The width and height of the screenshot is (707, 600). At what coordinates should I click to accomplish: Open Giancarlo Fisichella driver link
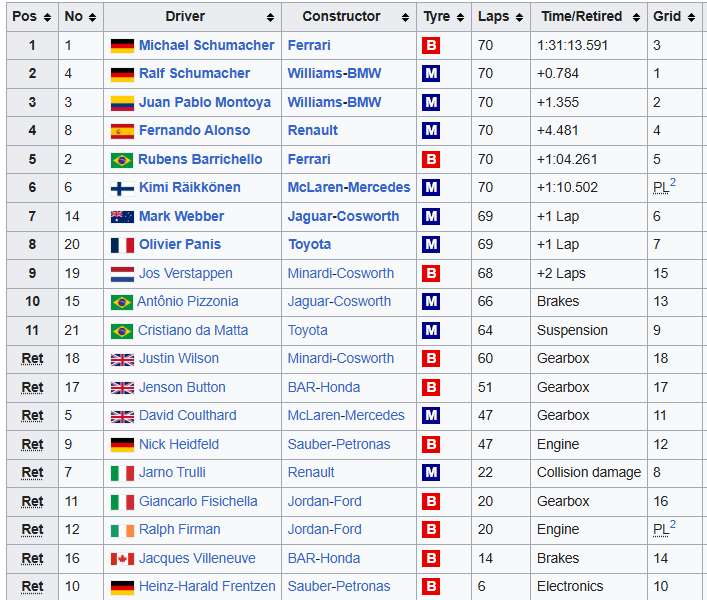[198, 501]
